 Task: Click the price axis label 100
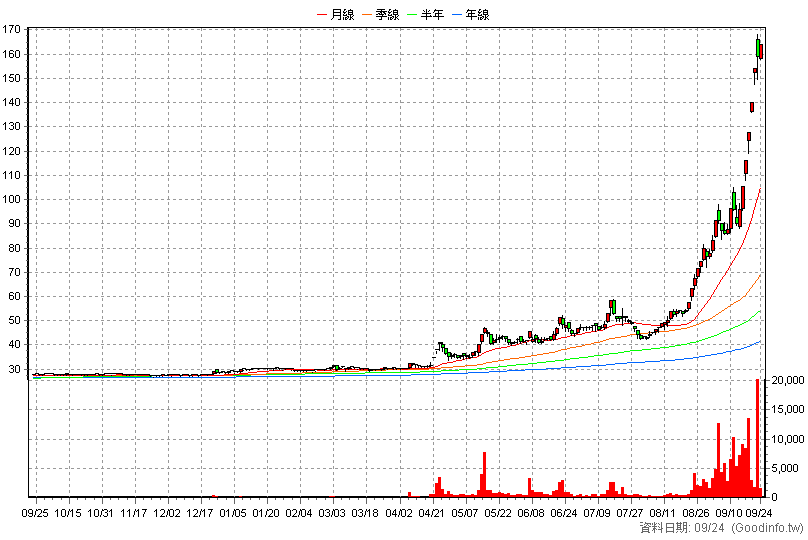click(x=11, y=199)
